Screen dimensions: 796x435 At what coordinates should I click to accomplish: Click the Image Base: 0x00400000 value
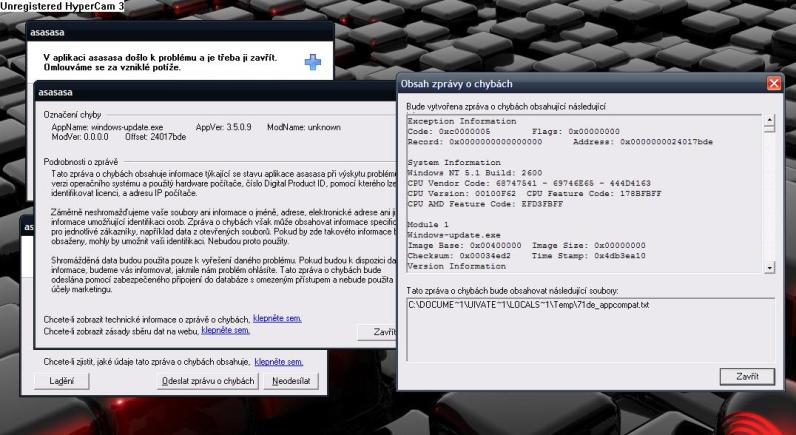464,245
